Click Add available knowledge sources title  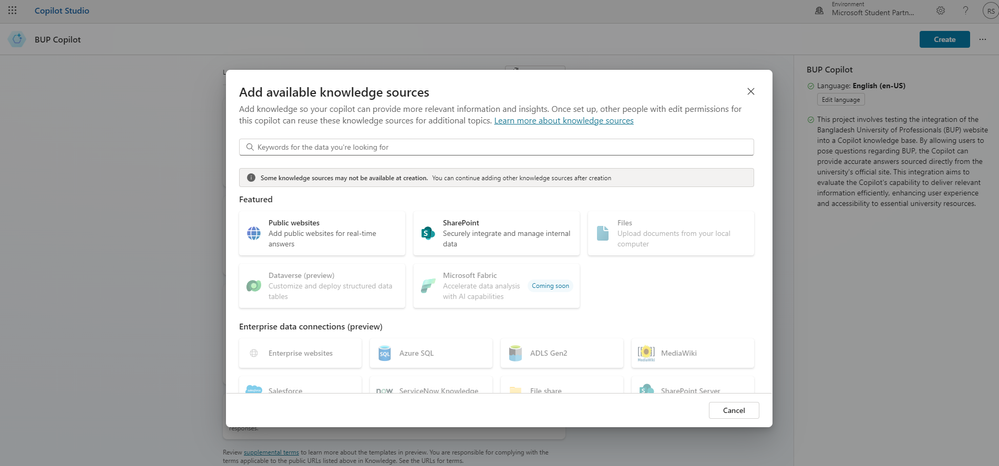[x=334, y=92]
